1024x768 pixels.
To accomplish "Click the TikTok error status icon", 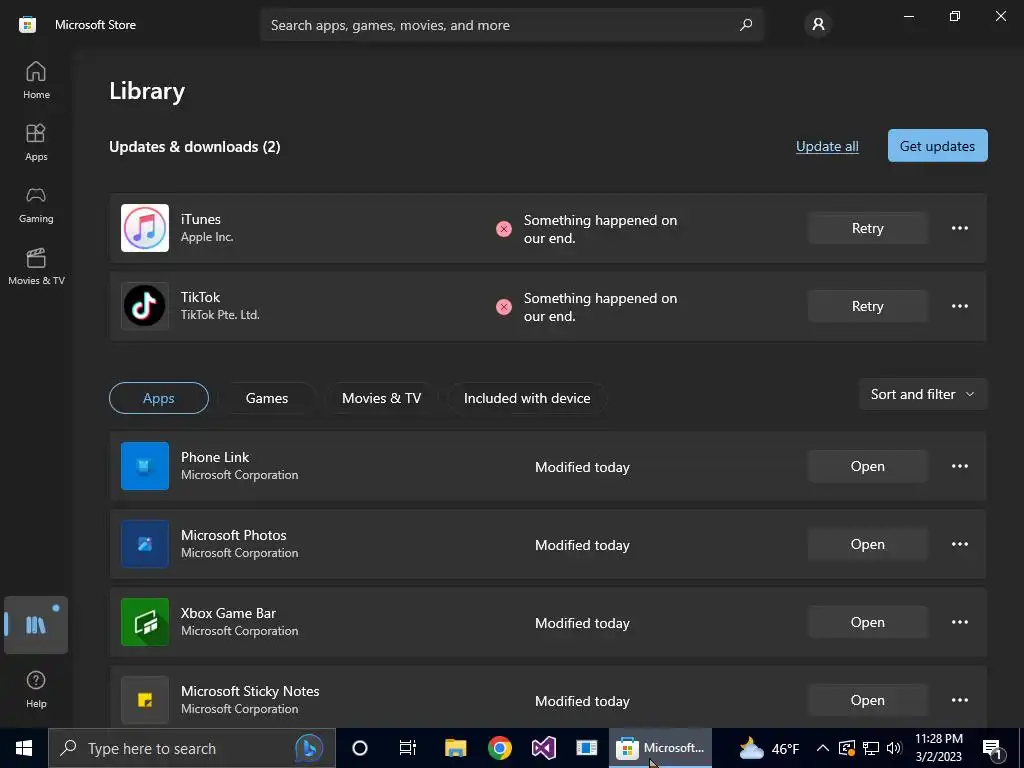I will [504, 307].
